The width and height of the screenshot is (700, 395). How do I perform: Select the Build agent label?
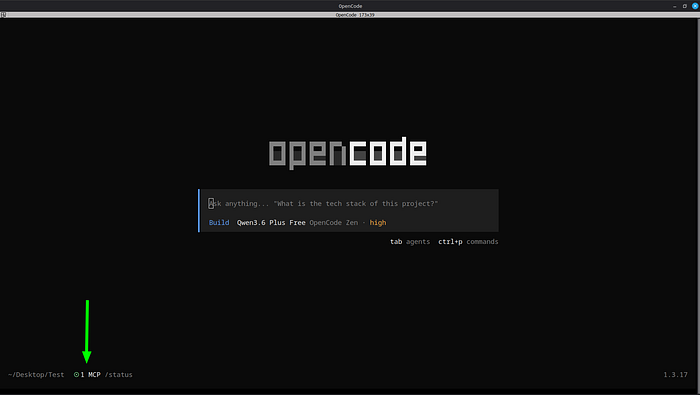click(x=219, y=222)
